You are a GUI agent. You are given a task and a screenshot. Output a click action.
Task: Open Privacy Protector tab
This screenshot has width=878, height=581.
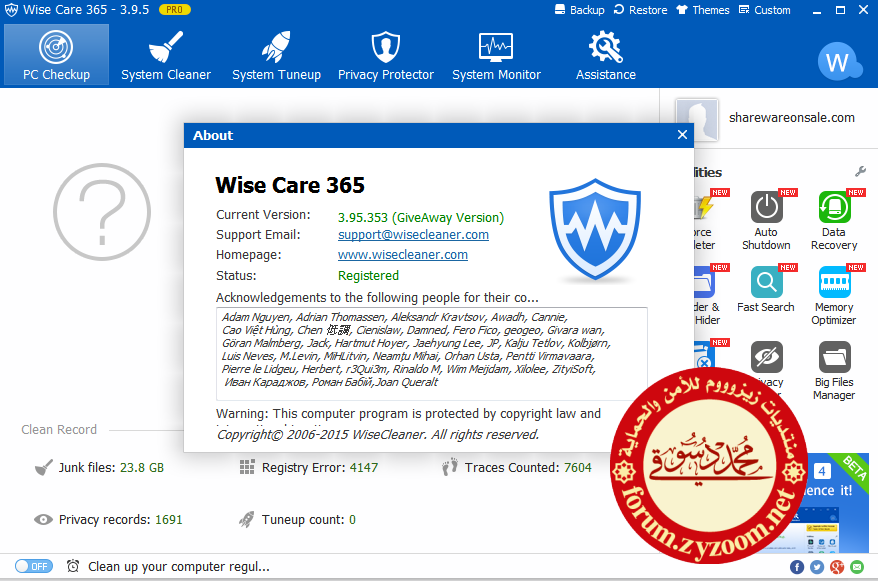pos(386,55)
